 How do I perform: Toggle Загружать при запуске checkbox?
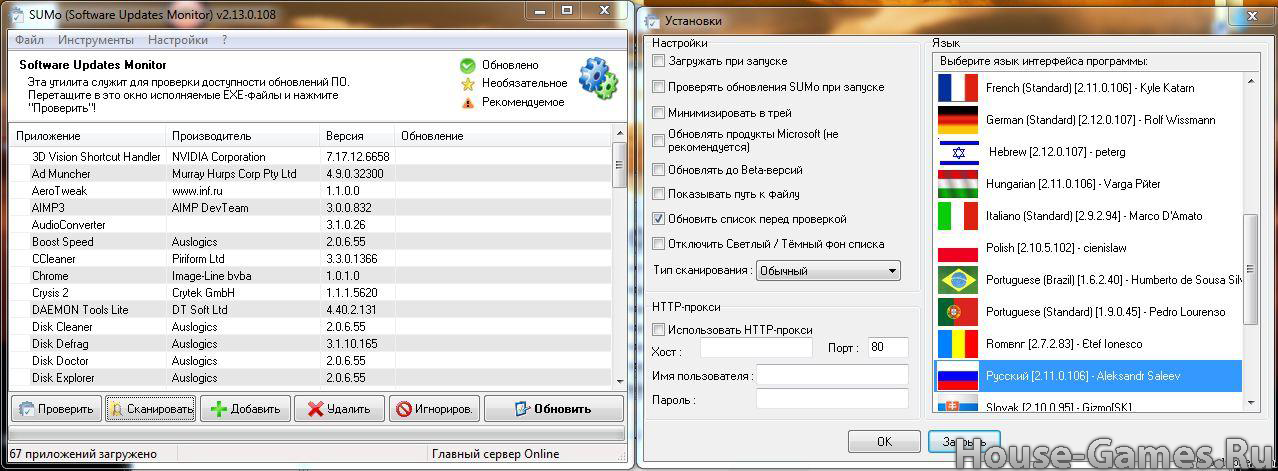tap(658, 61)
